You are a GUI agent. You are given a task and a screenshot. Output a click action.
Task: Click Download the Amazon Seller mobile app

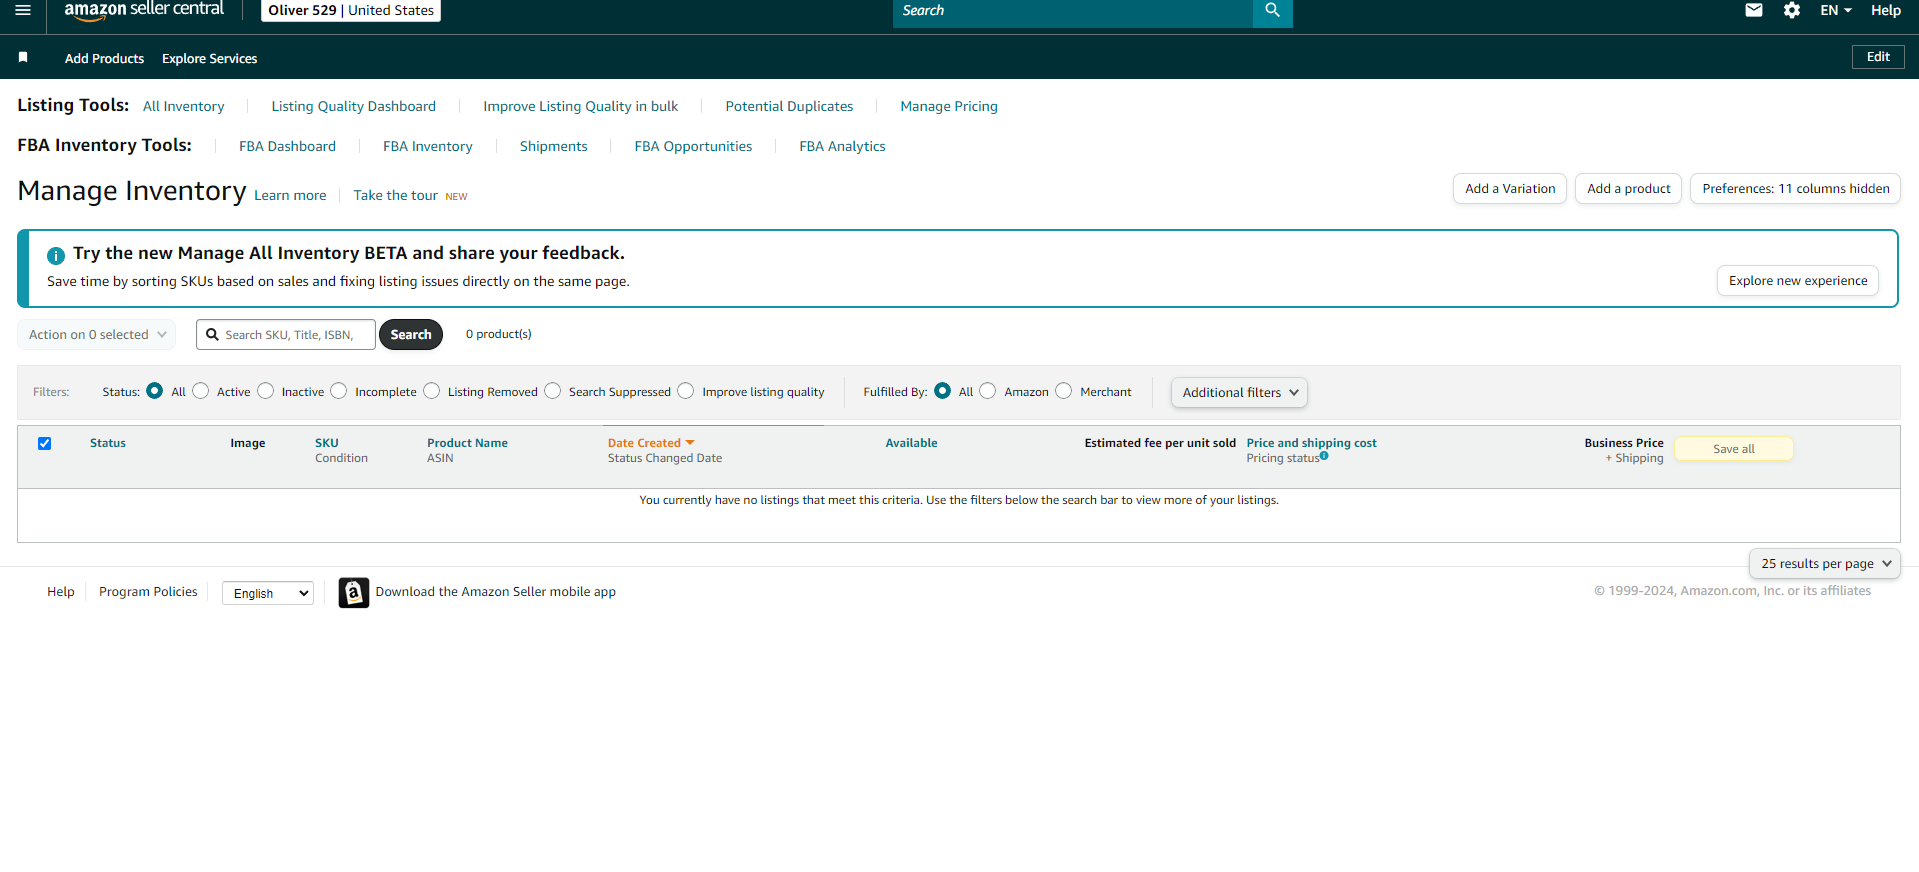point(496,592)
